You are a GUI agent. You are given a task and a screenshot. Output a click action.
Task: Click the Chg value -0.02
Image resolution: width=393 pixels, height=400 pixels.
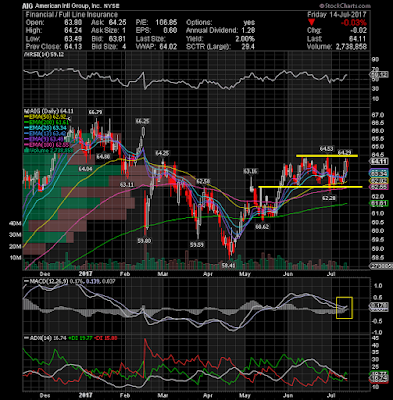coord(358,30)
